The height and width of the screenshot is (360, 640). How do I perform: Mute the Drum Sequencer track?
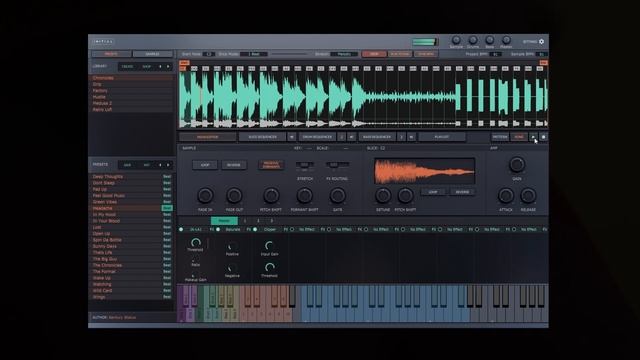coord(351,137)
